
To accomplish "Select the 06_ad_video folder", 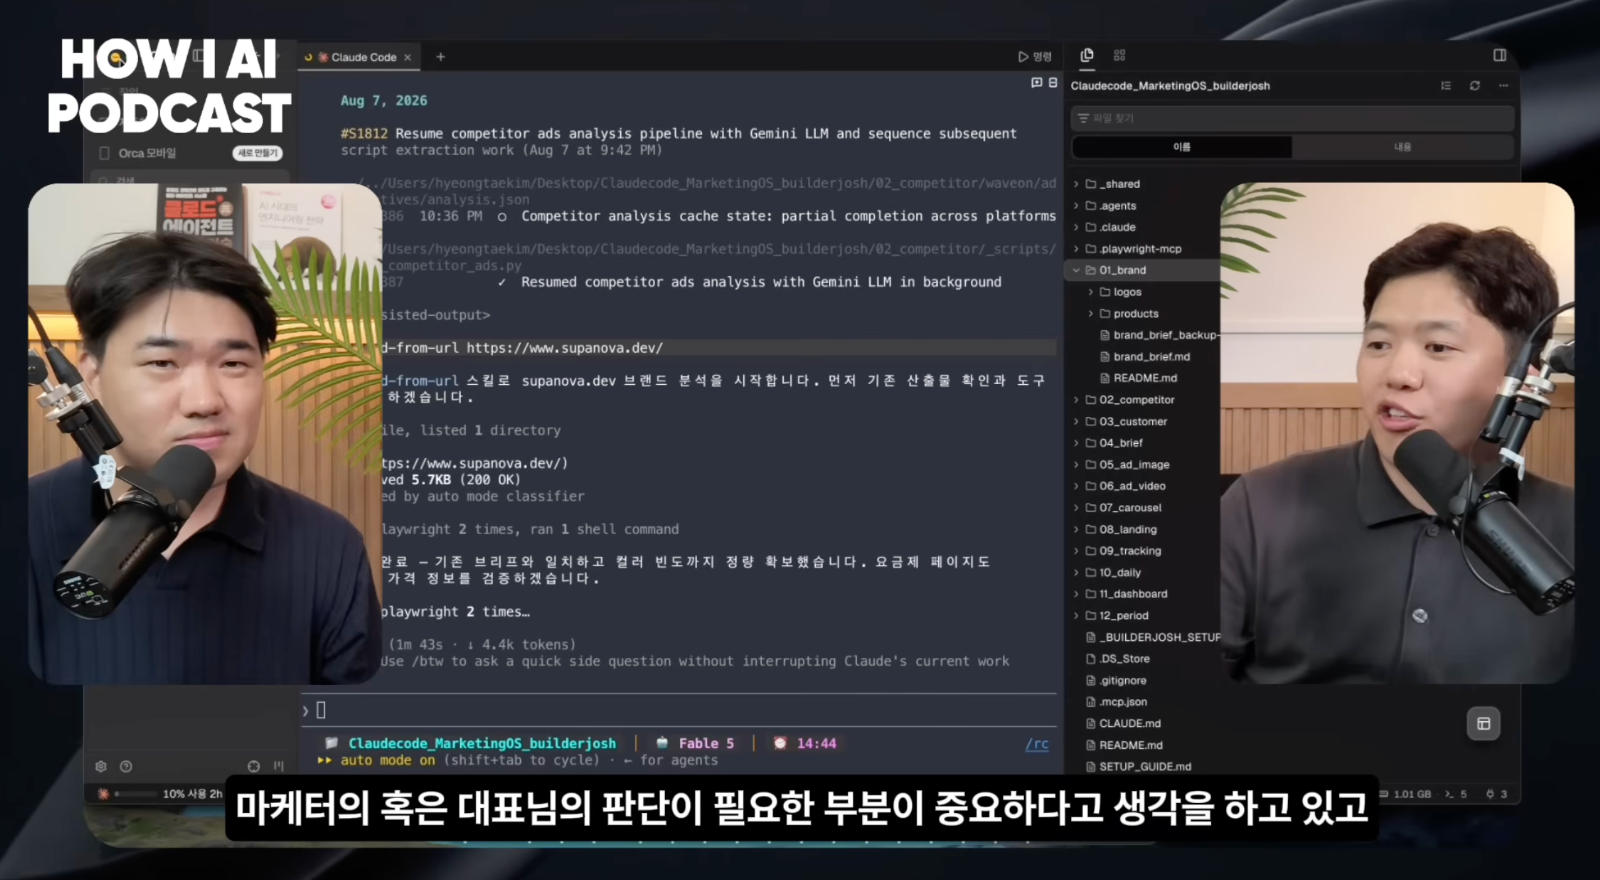I will click(1132, 486).
